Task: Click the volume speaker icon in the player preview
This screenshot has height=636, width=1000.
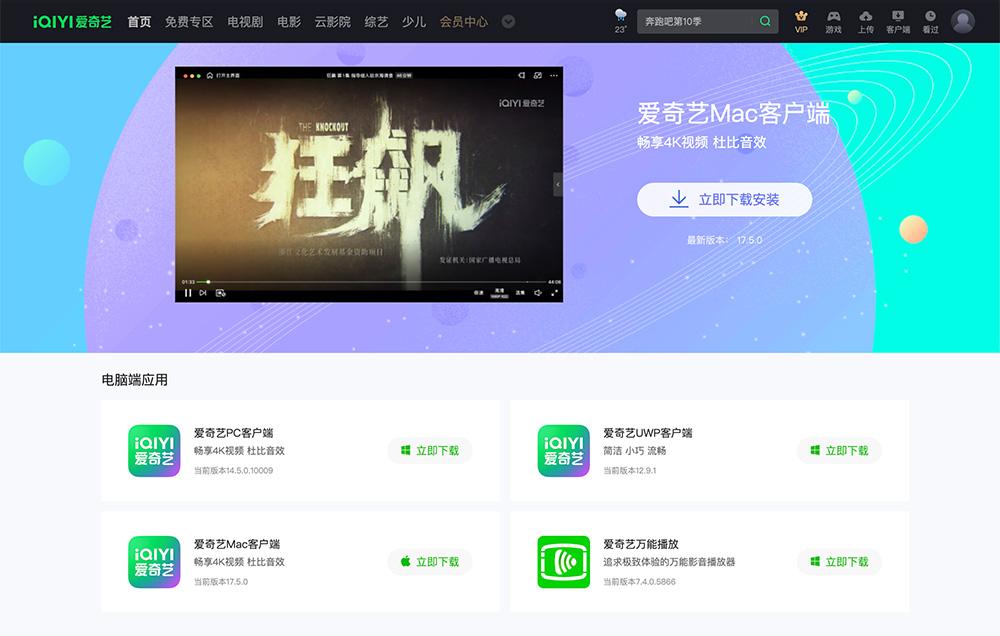Action: pos(538,293)
